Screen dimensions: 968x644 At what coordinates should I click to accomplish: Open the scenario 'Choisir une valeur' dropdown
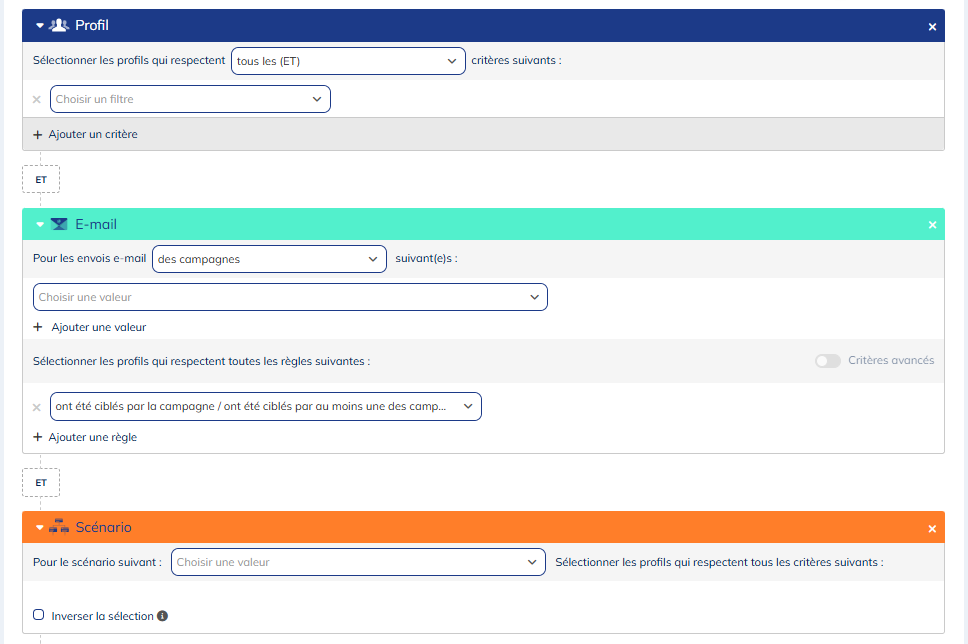pos(358,562)
